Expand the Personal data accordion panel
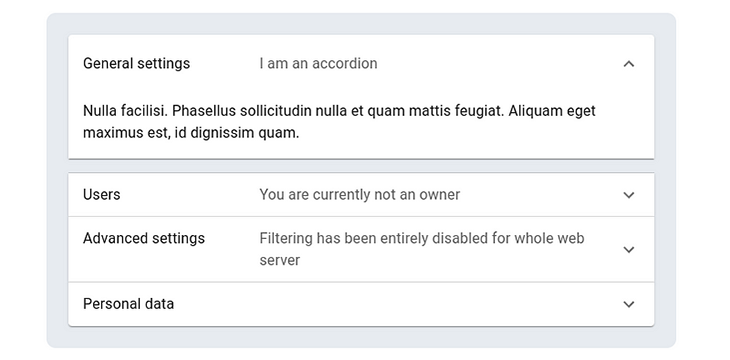 (x=361, y=304)
